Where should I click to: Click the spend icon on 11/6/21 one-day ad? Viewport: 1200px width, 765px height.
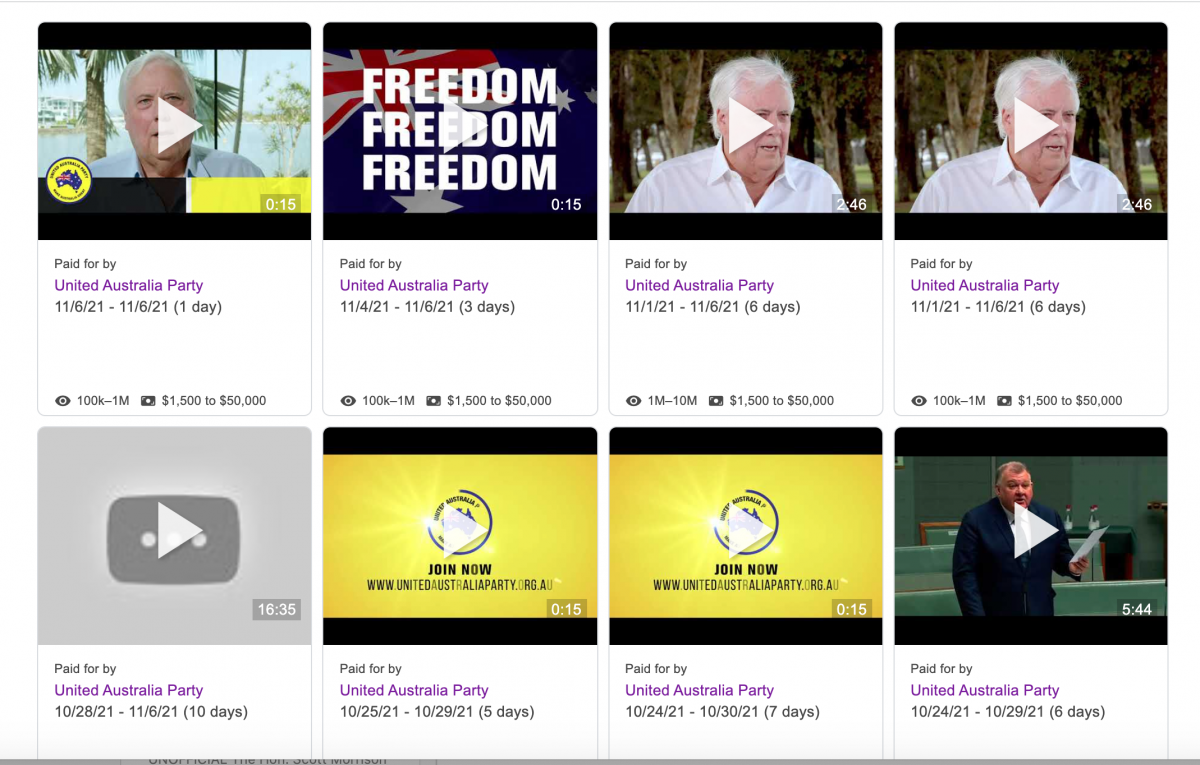click(x=148, y=401)
